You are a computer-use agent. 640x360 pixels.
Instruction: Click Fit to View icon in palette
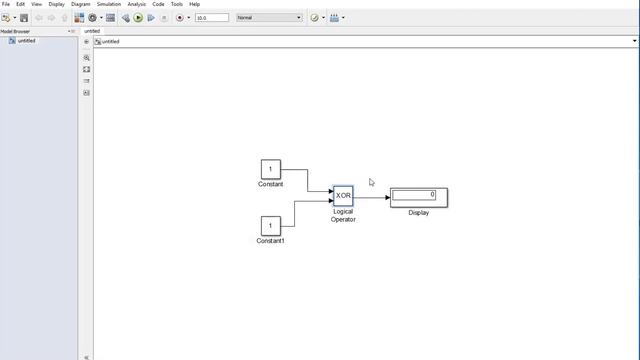87,69
